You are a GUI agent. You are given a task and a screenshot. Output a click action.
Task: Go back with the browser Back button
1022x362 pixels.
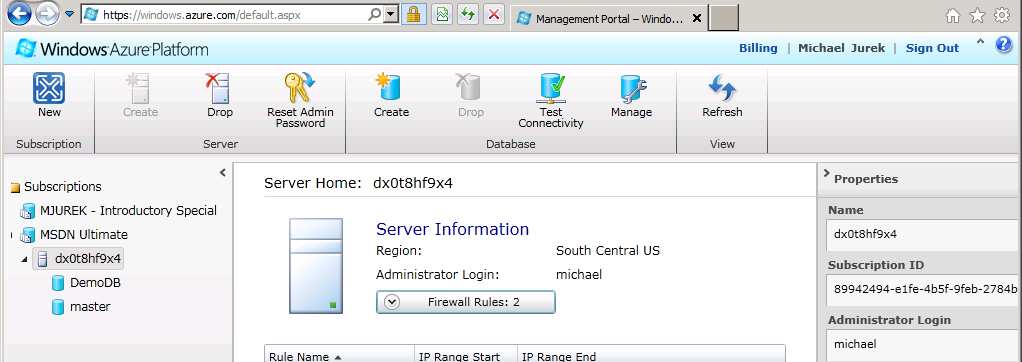pyautogui.click(x=20, y=14)
